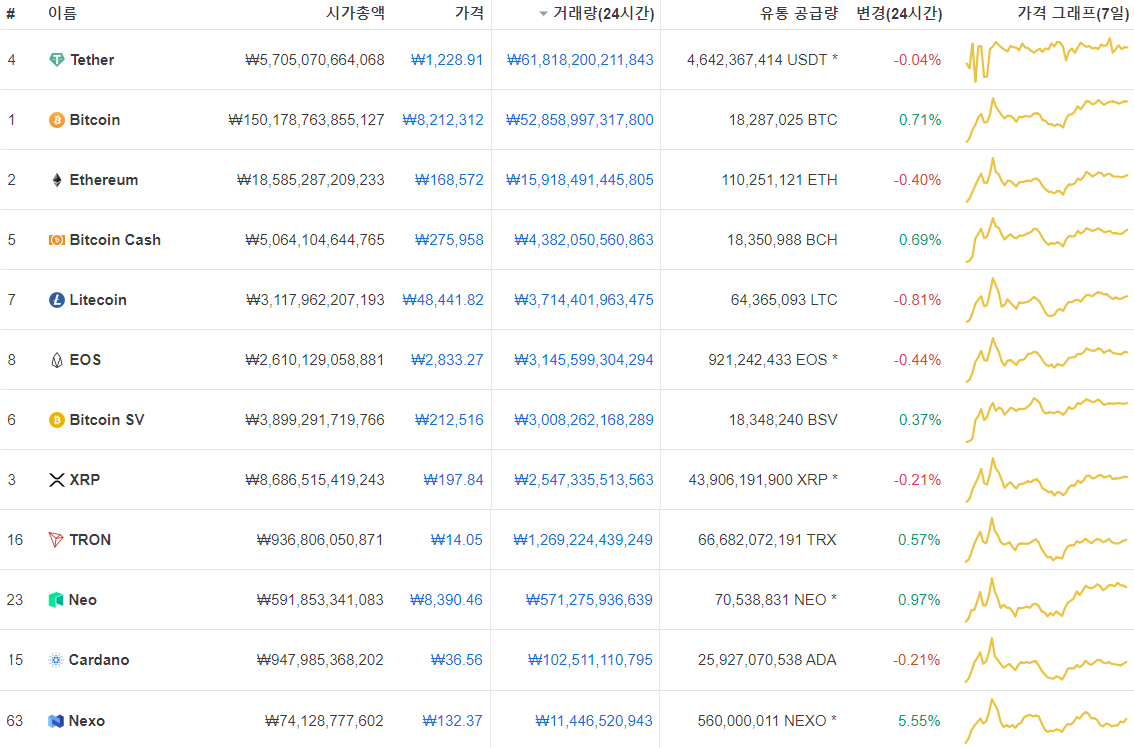This screenshot has height=748, width=1134.
Task: Open the Bitcoin SV name link
Action: tap(107, 420)
